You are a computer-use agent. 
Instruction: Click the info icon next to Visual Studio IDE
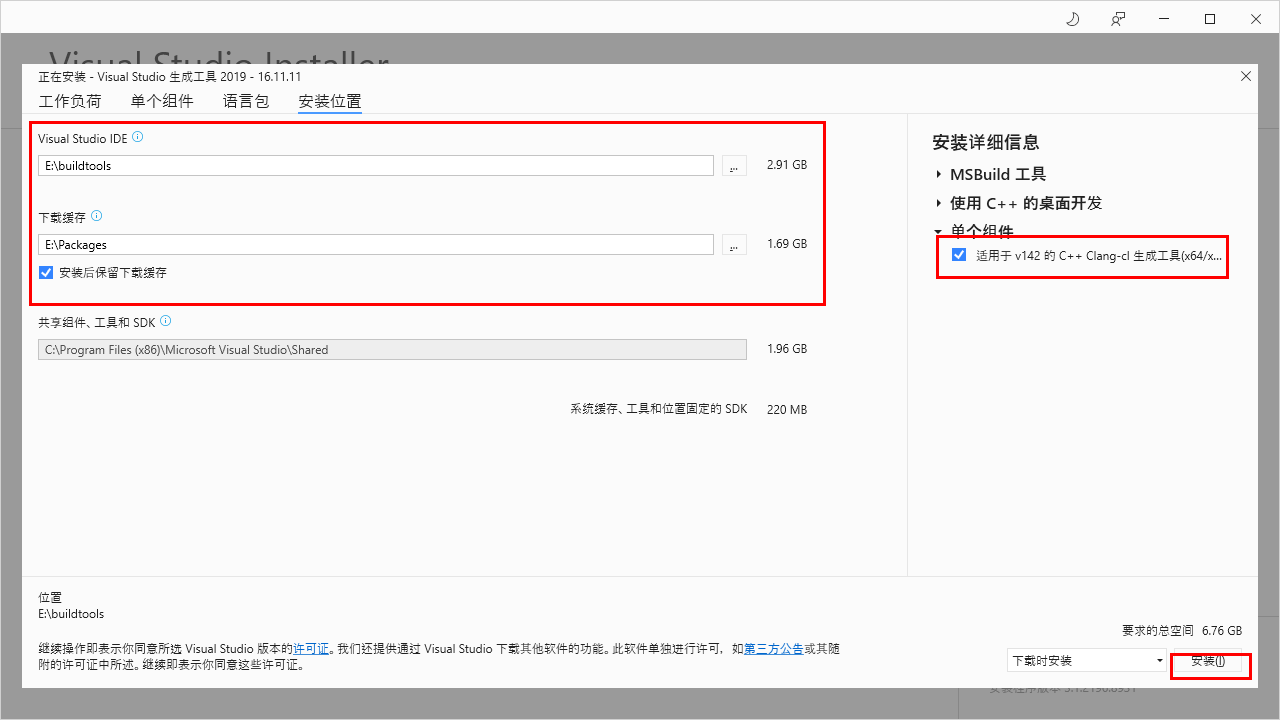click(138, 137)
